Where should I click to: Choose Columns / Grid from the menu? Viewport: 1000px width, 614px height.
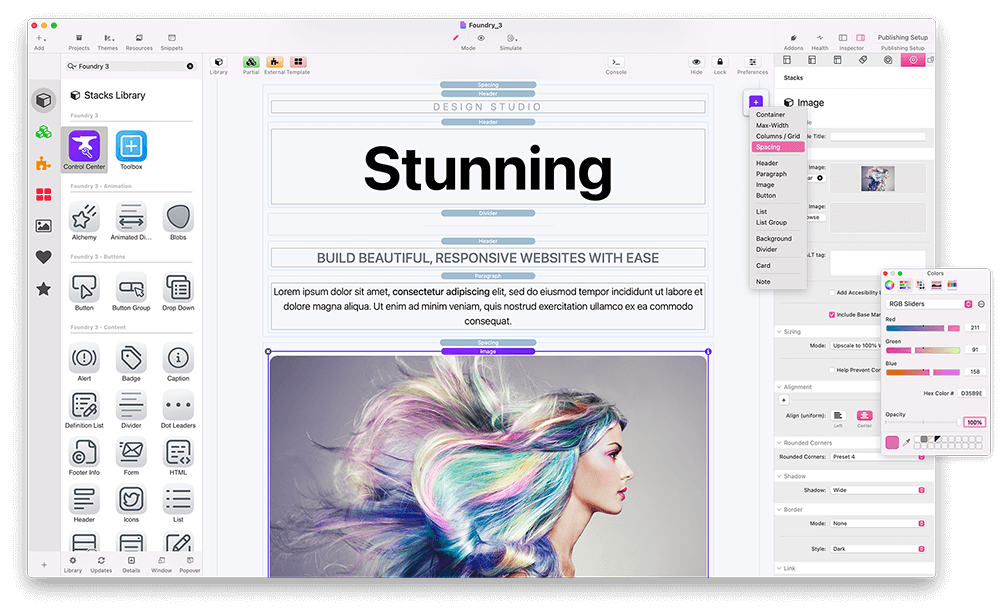coord(778,136)
